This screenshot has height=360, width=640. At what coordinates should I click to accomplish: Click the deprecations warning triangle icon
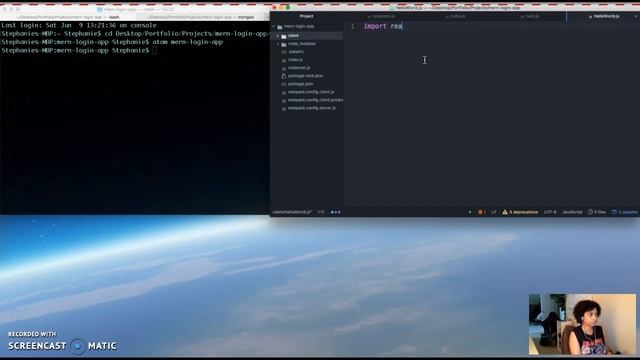coord(505,212)
